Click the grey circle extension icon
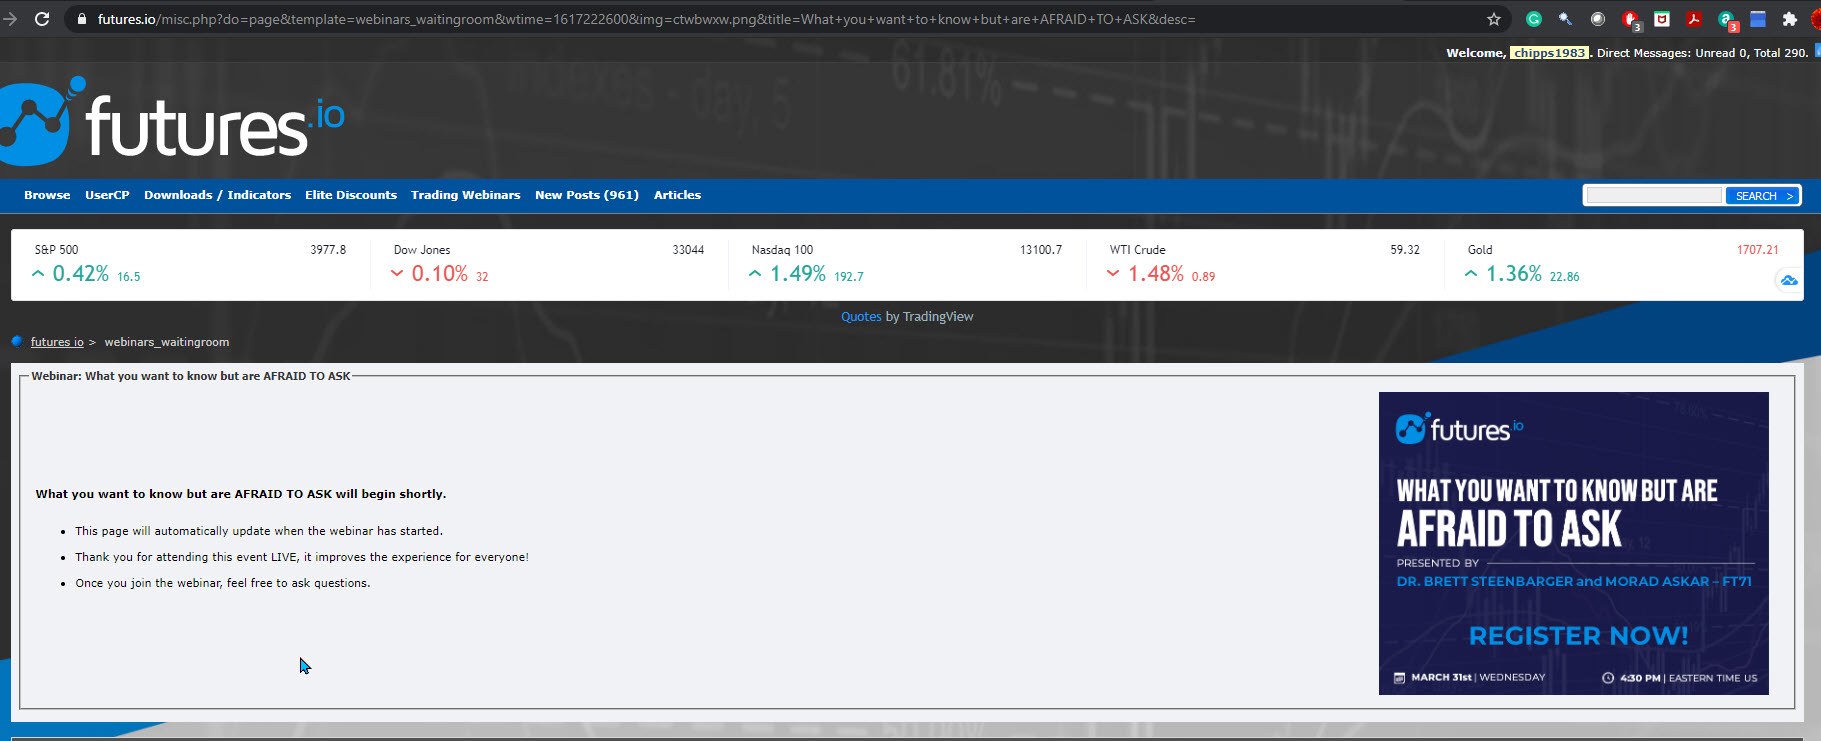 click(x=1598, y=19)
